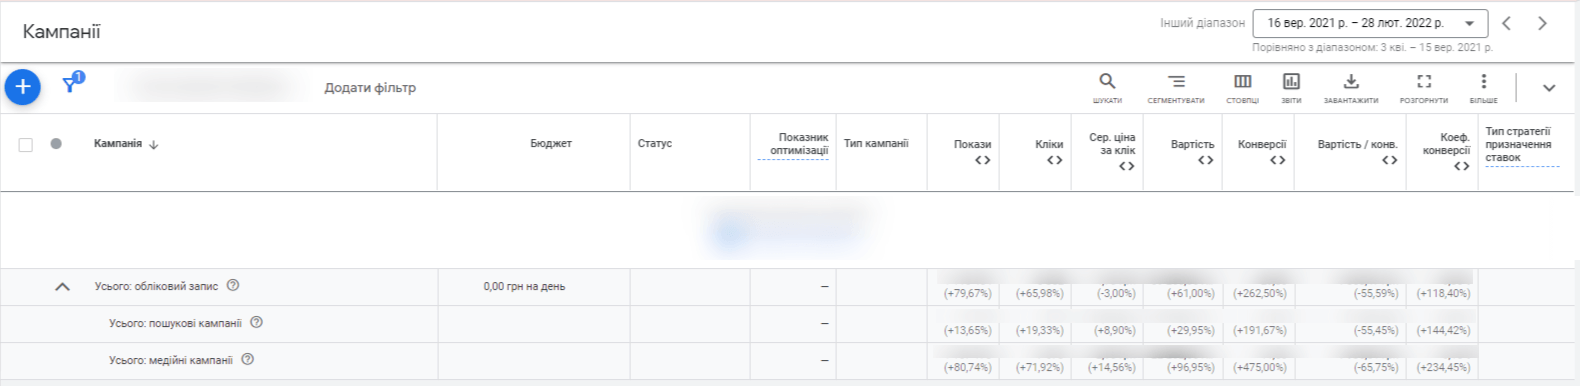
Task: Go to the previous date period arrow
Action: pyautogui.click(x=1507, y=23)
